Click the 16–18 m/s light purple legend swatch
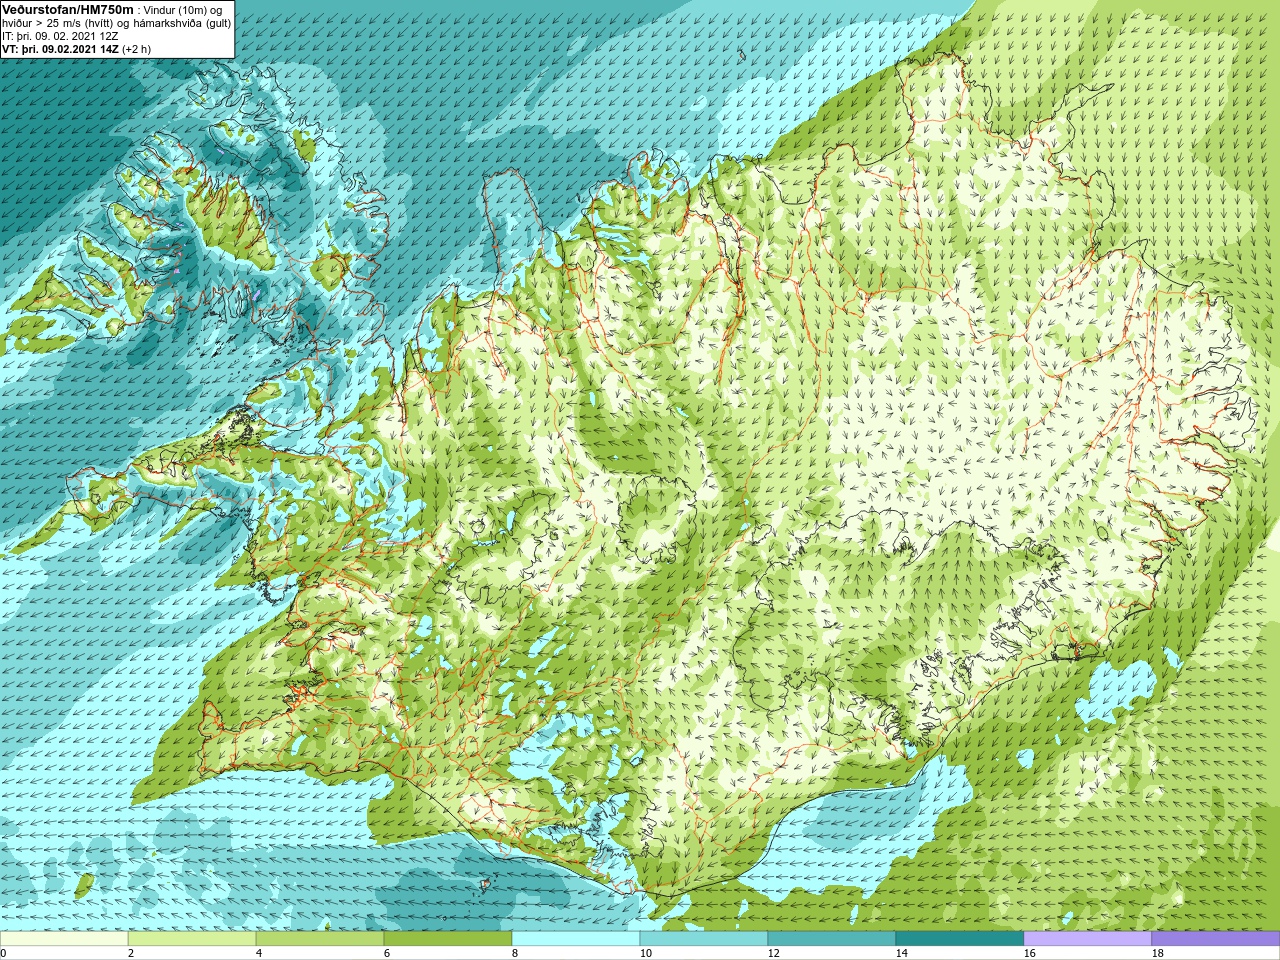The image size is (1280, 960). 1088,939
